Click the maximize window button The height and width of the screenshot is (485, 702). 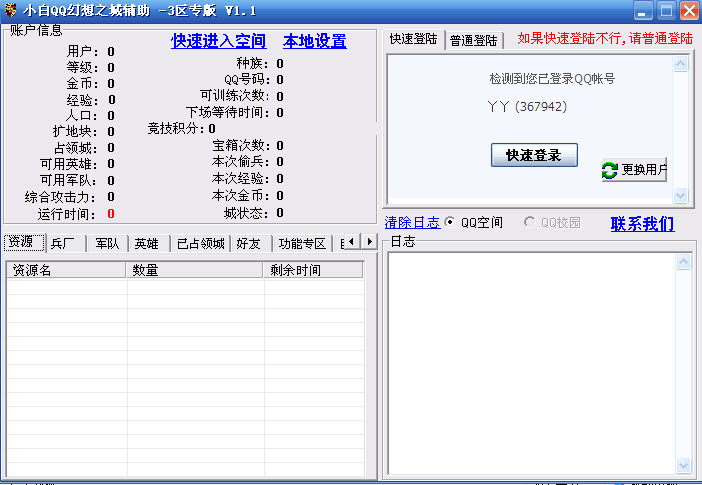(x=666, y=10)
